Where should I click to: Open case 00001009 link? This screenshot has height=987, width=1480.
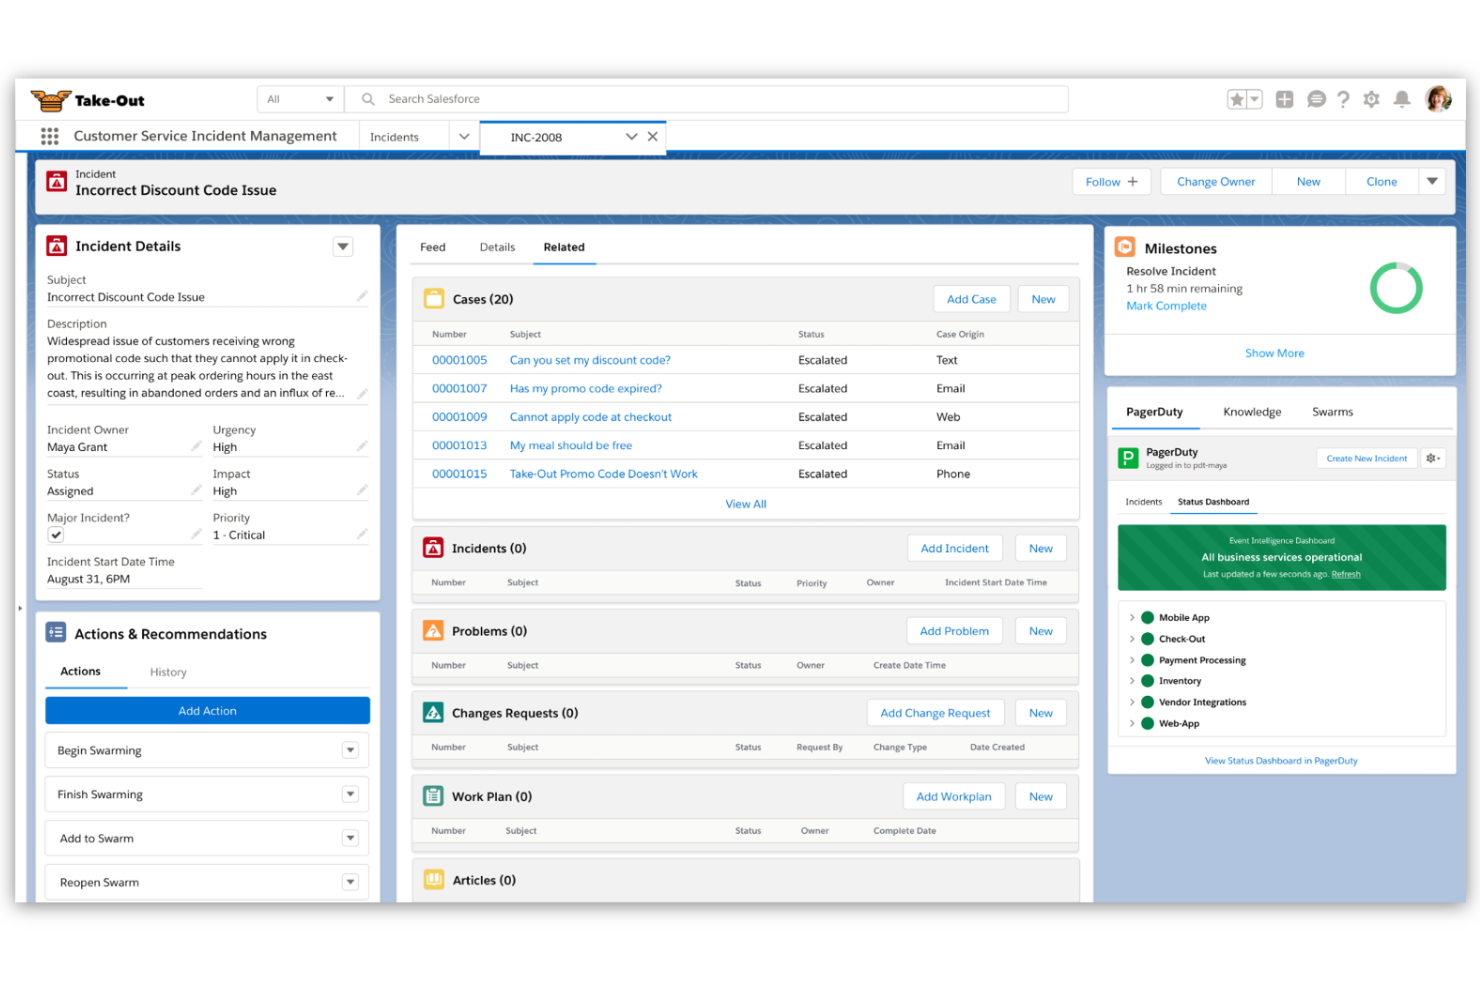coord(459,417)
